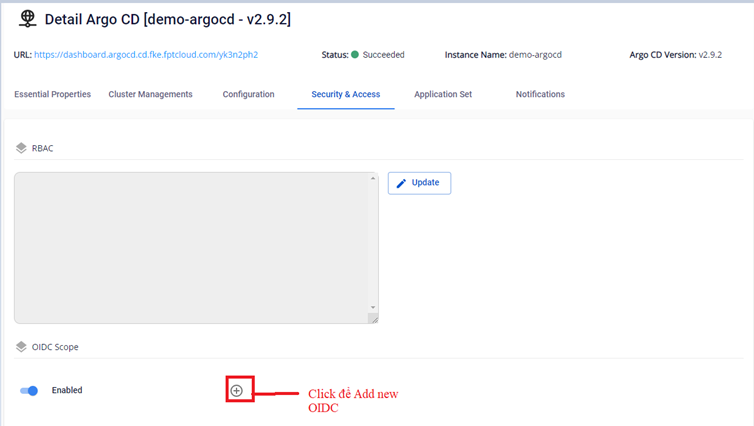Toggle the OIDC Scope Enabled switch
This screenshot has height=426, width=754.
(29, 390)
